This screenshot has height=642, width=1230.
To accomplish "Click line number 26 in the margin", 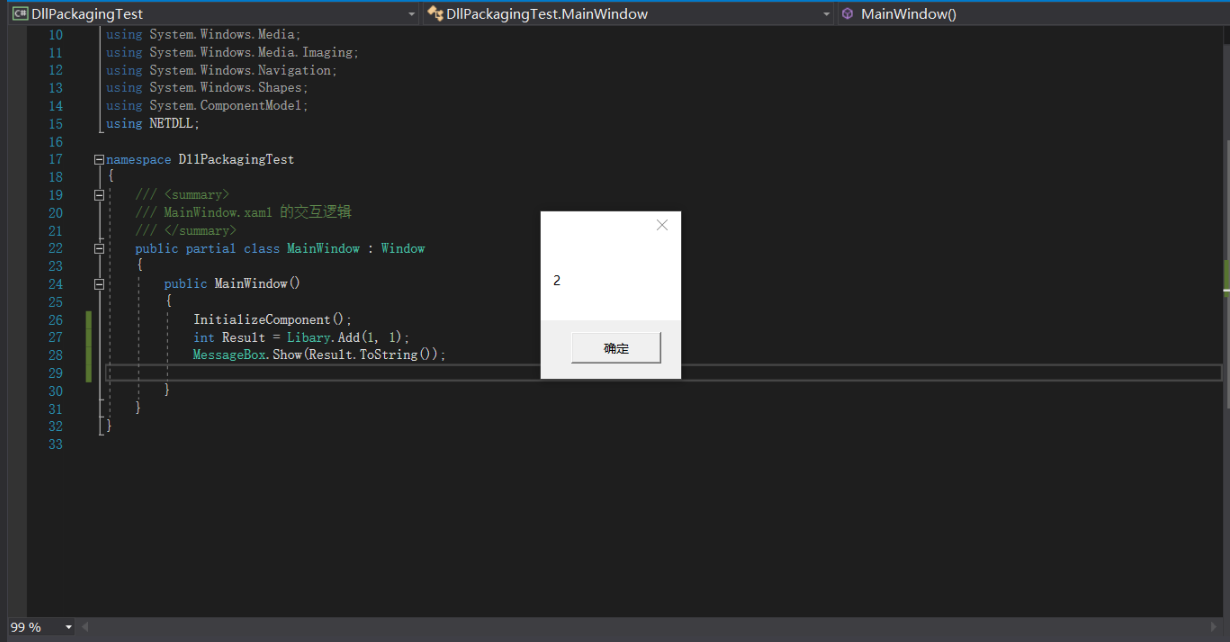I will point(55,319).
